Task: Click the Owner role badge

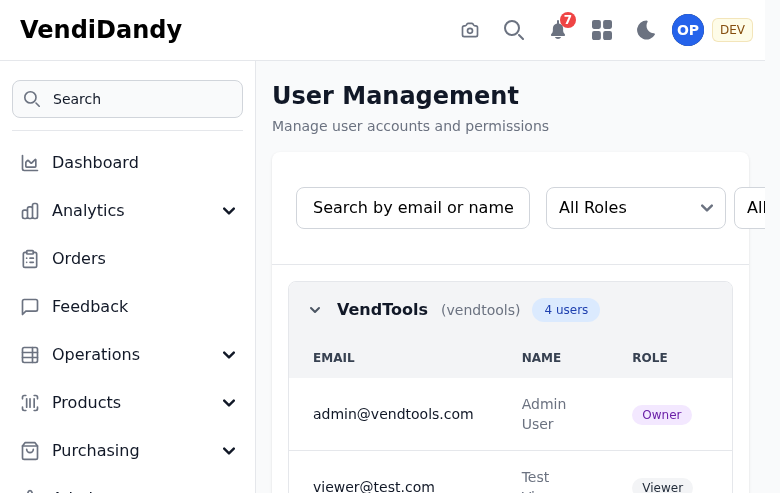Action: point(662,415)
